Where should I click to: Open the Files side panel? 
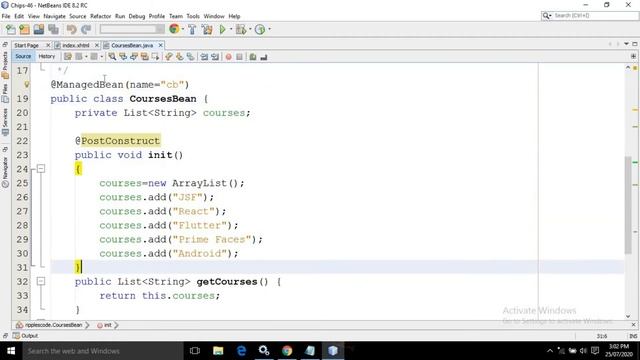pyautogui.click(x=5, y=93)
